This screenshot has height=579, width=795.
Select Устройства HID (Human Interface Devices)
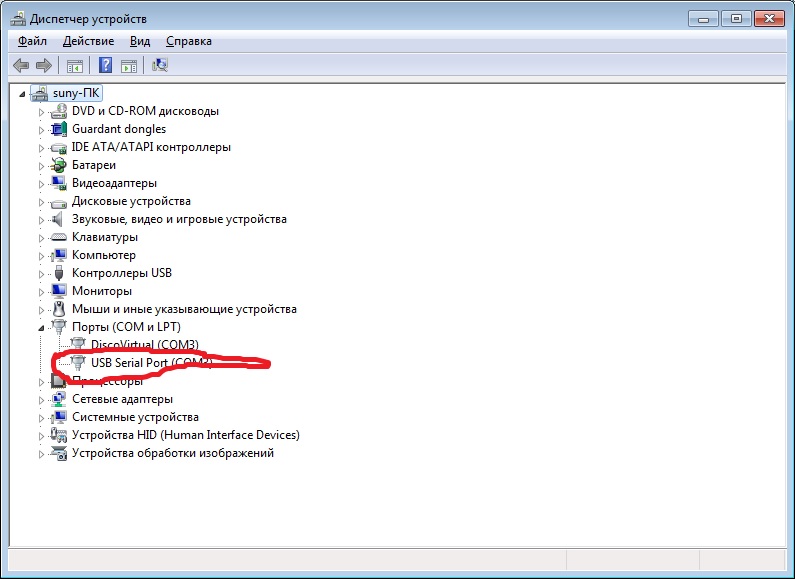(185, 435)
